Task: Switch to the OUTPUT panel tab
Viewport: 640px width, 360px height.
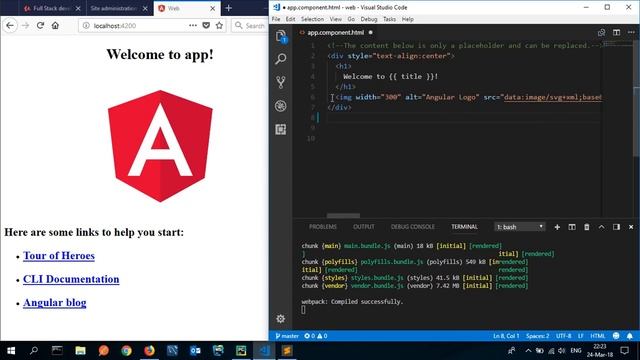Action: (364, 227)
